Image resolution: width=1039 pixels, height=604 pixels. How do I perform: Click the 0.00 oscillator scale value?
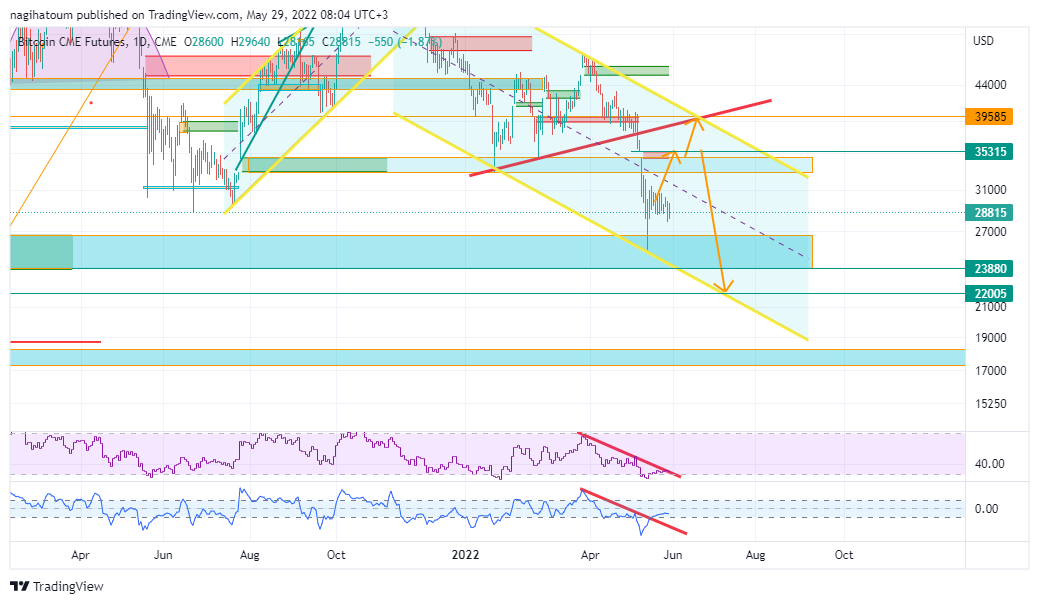tap(987, 509)
